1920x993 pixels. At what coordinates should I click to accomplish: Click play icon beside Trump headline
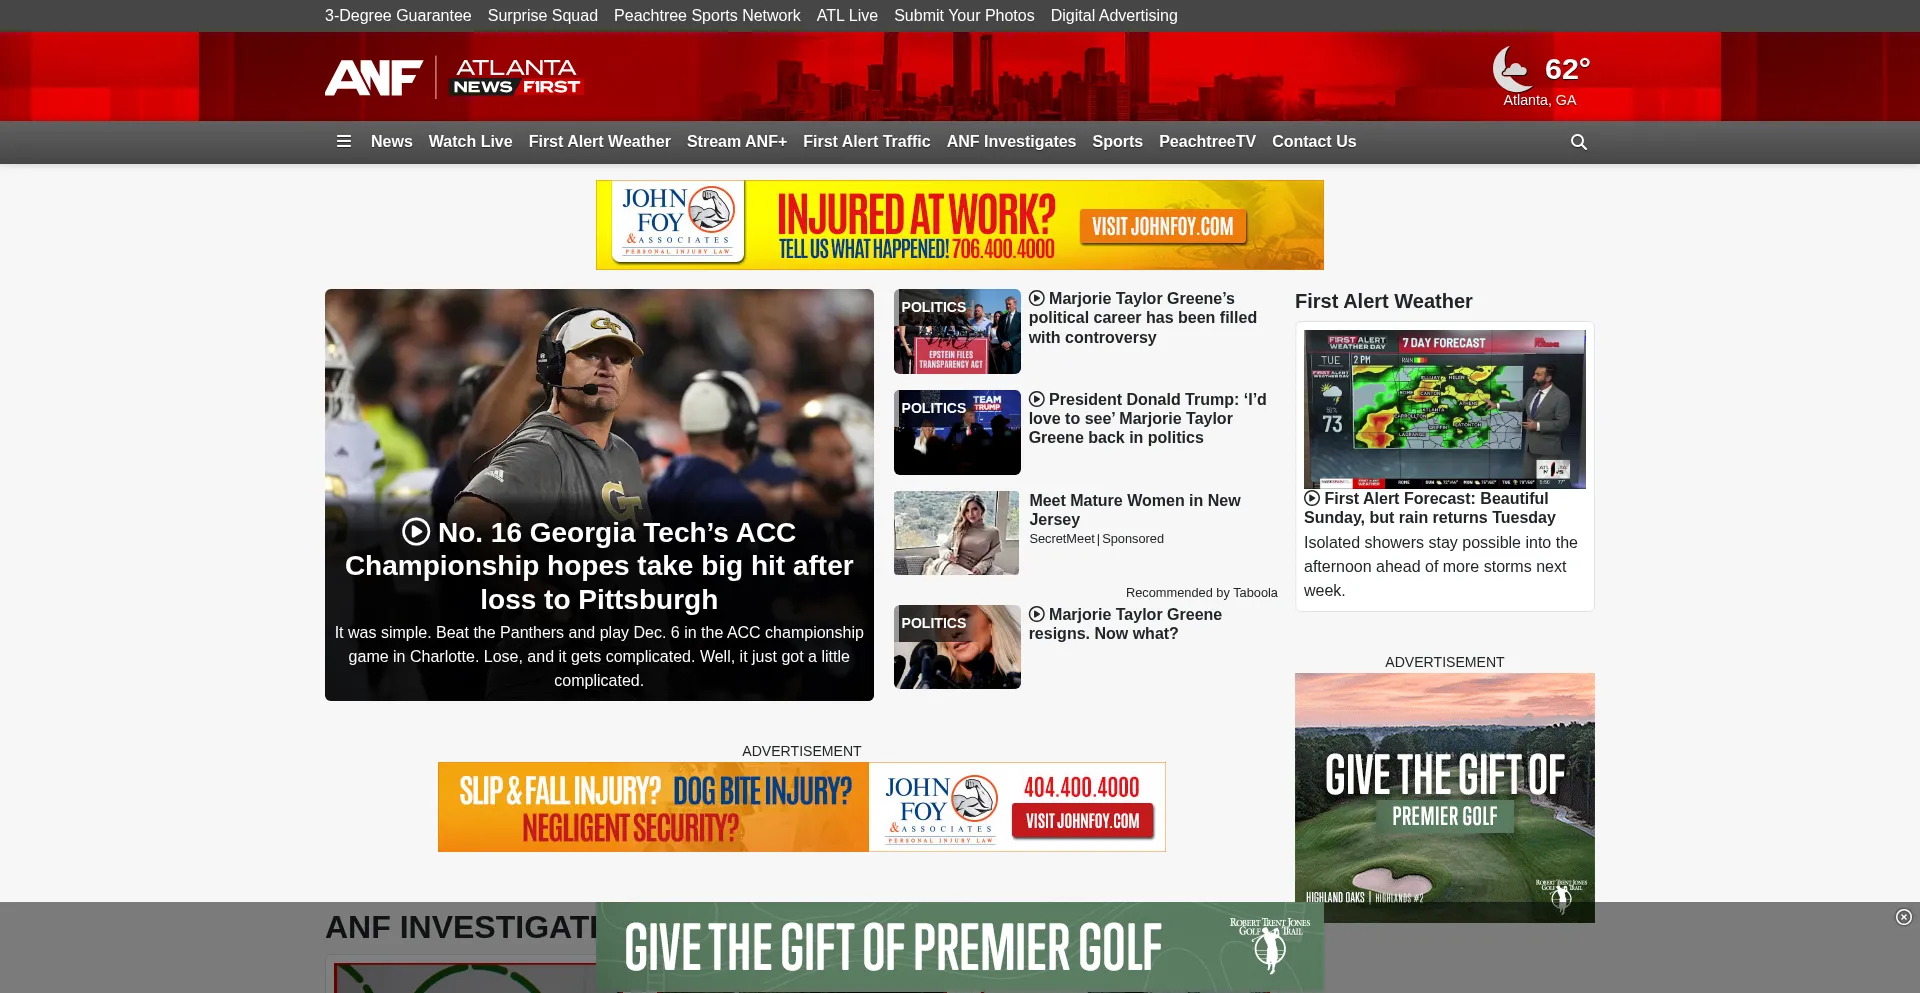tap(1037, 399)
